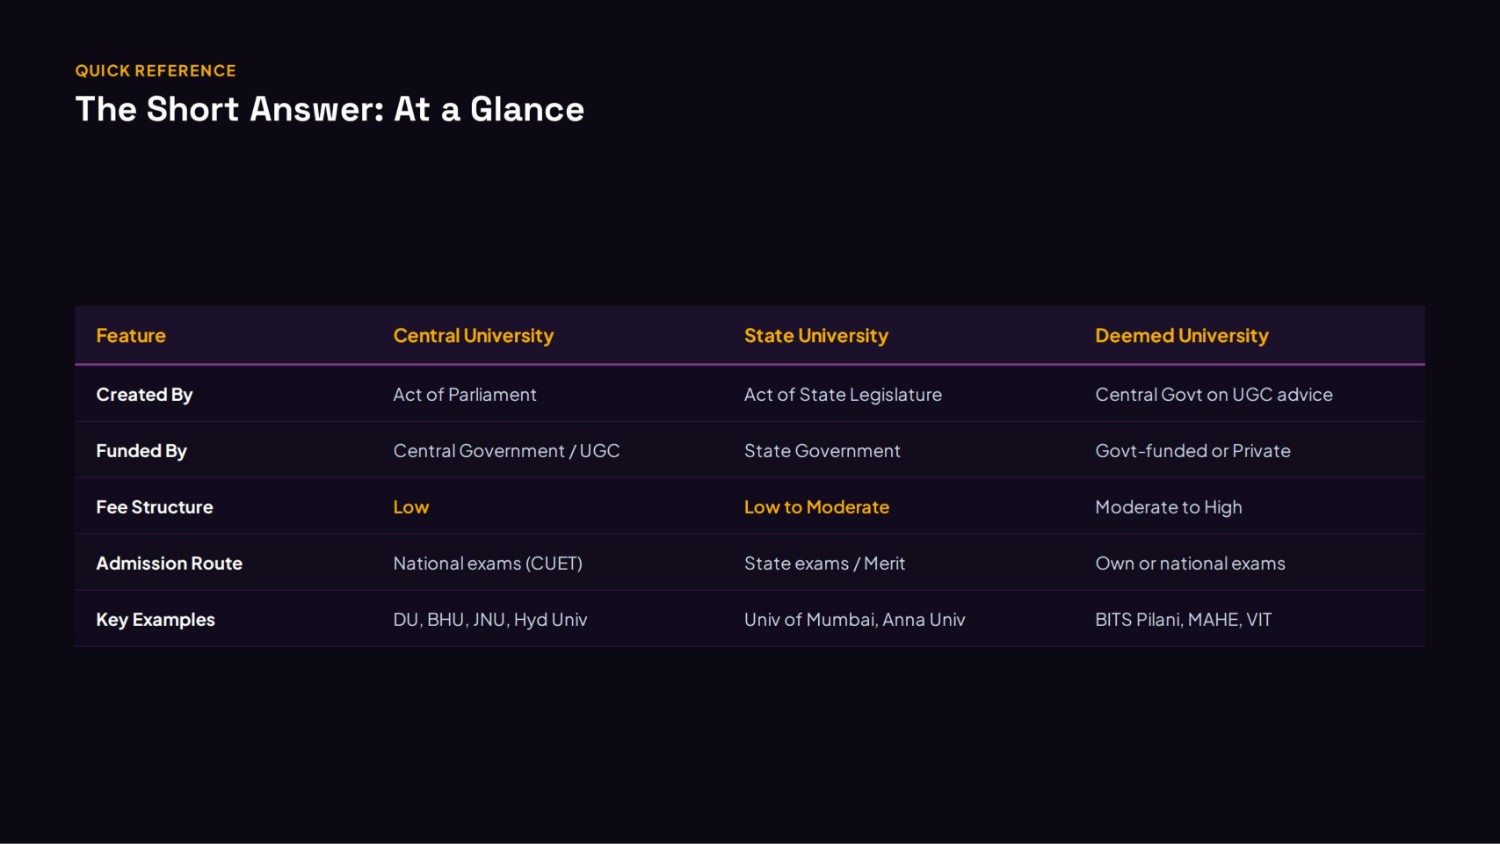Click the 'DU, BHU, JNU, Hyd Univ' cell
The width and height of the screenshot is (1500, 844).
490,620
